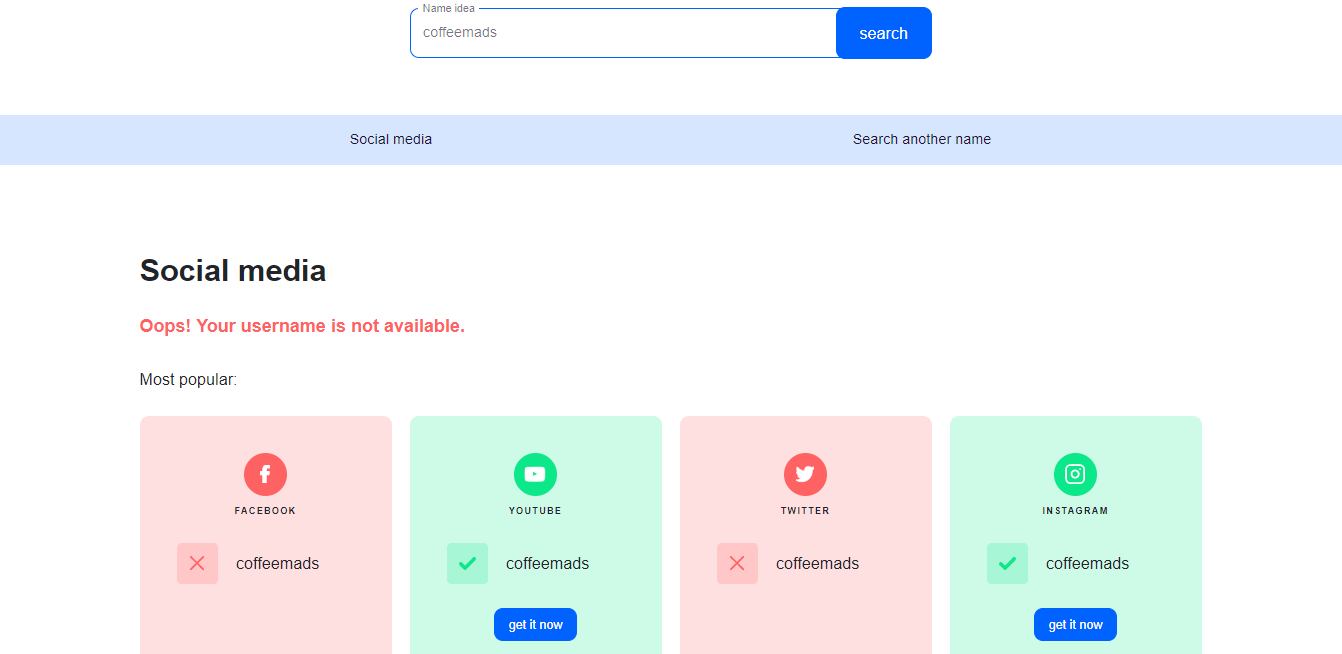Select Search another name in the navigation bar
Viewport: 1342px width, 654px height.
pyautogui.click(x=921, y=139)
